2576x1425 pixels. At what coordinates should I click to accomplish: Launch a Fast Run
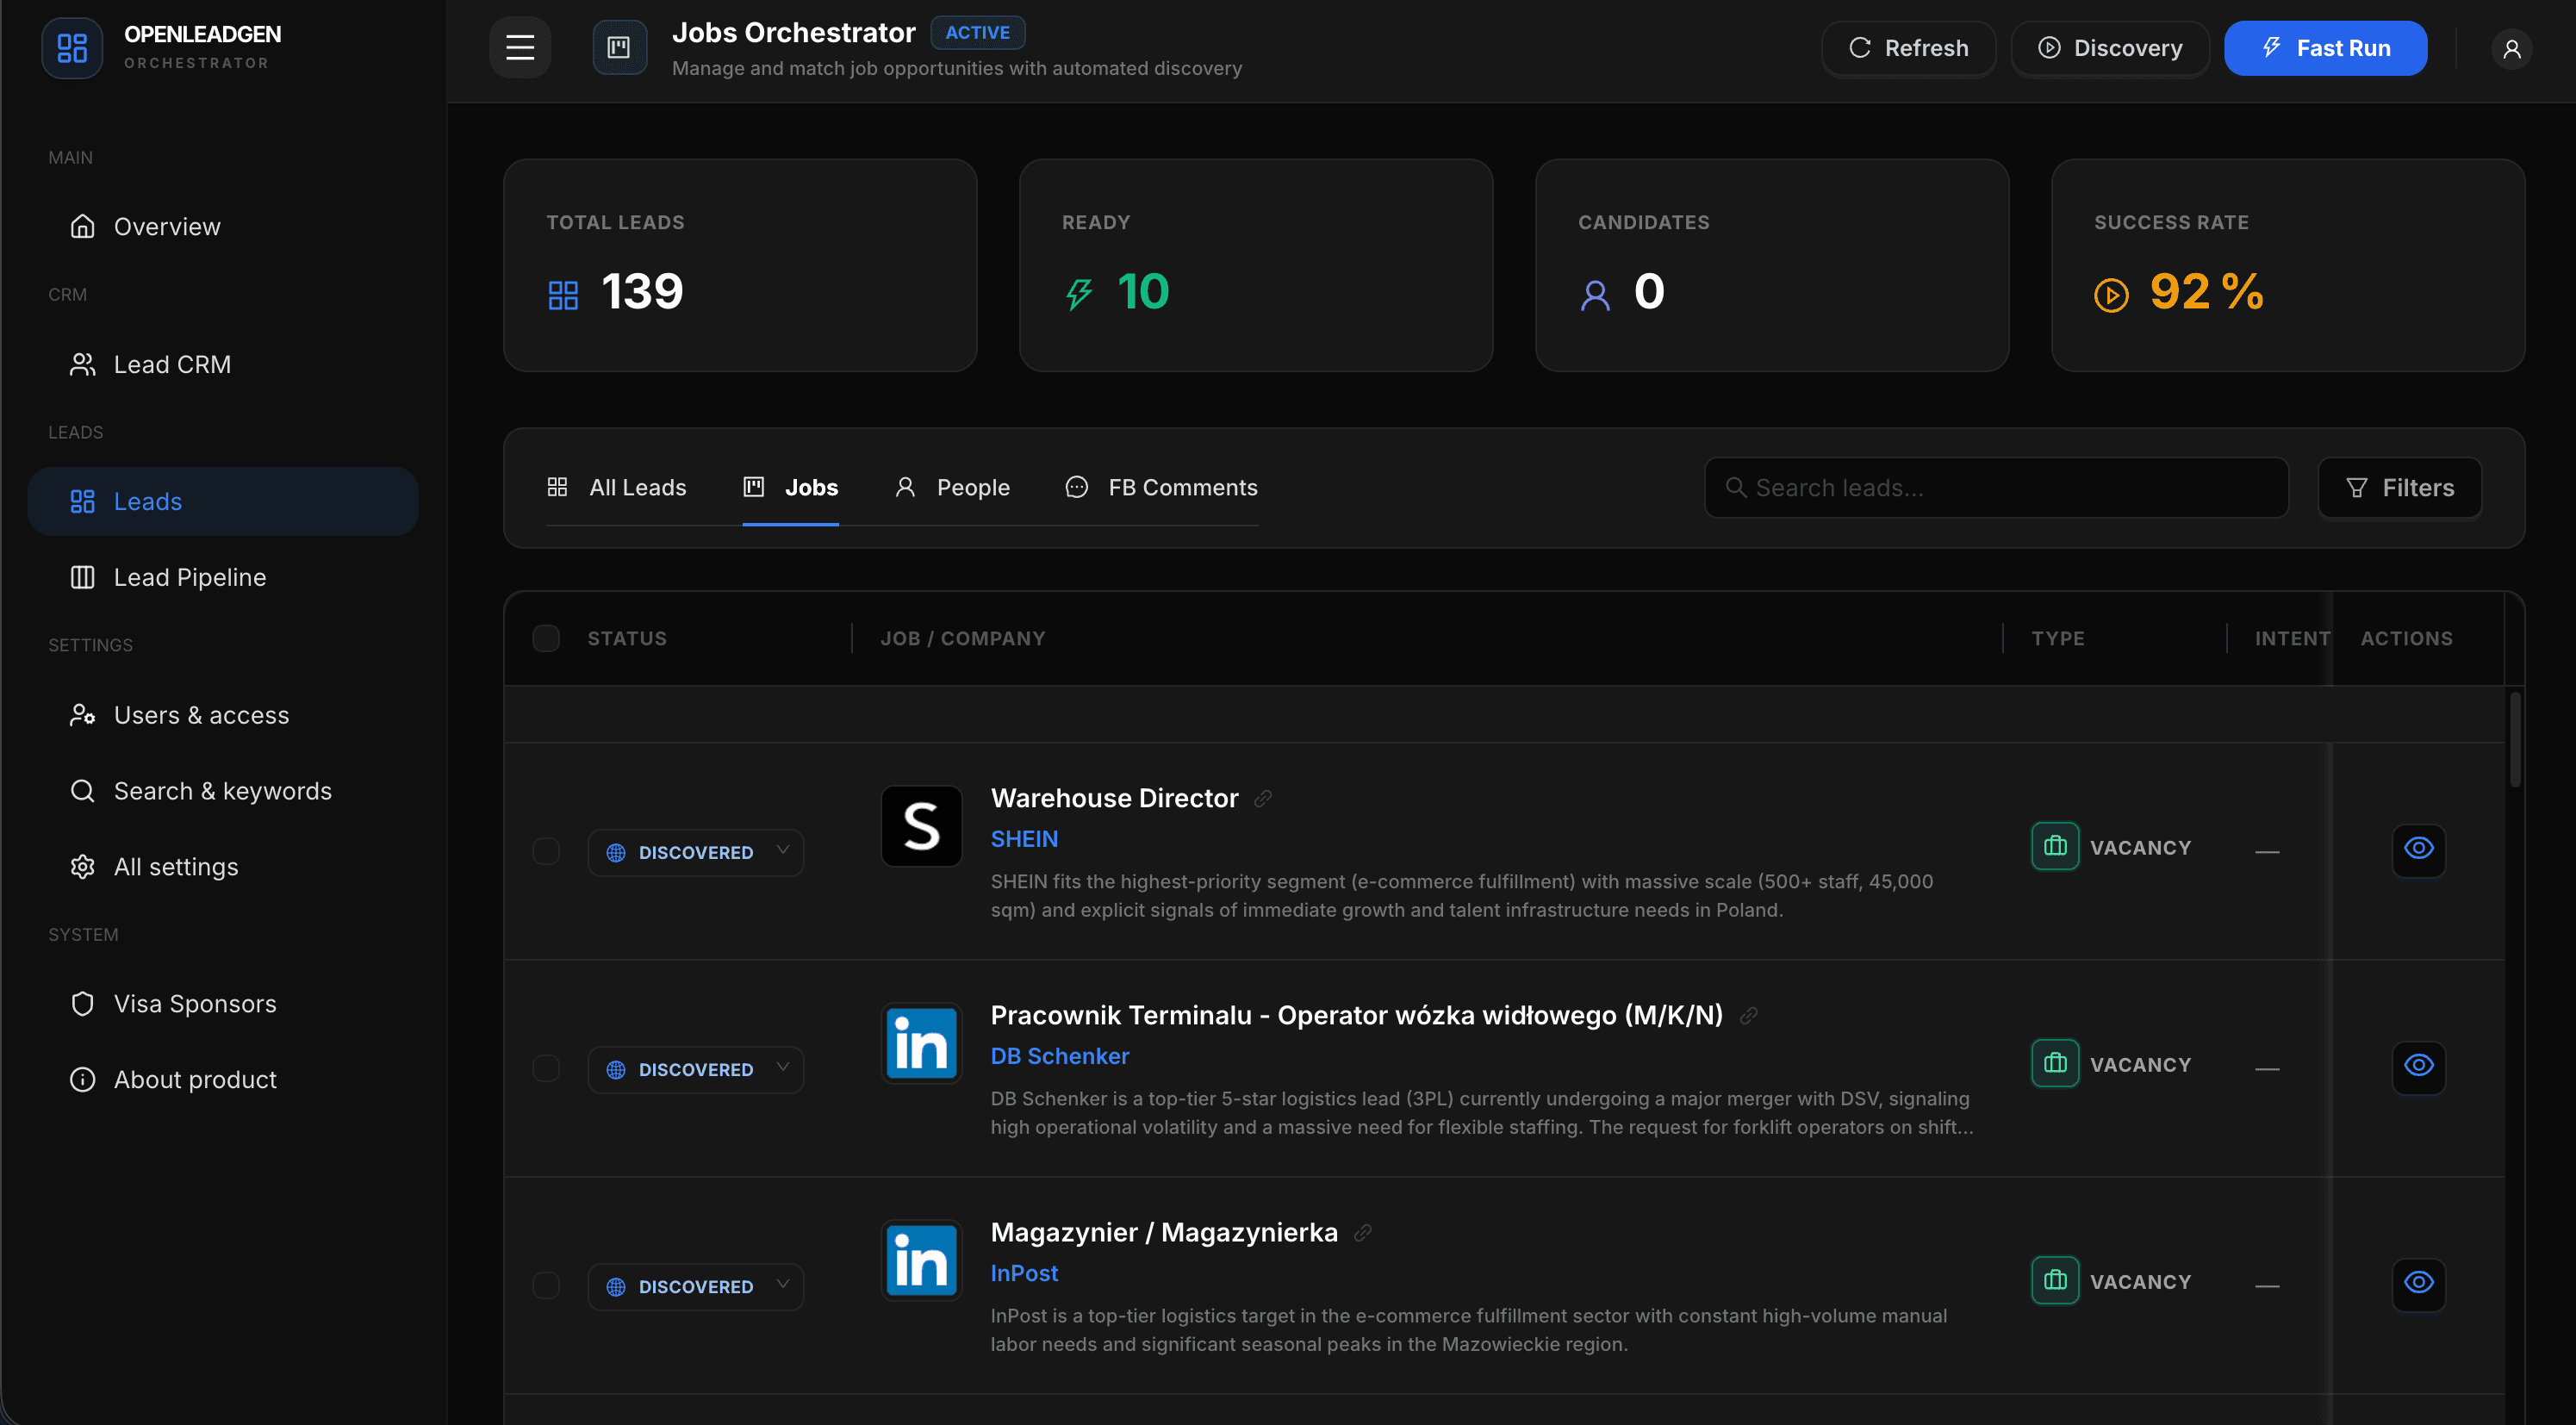pos(2325,48)
